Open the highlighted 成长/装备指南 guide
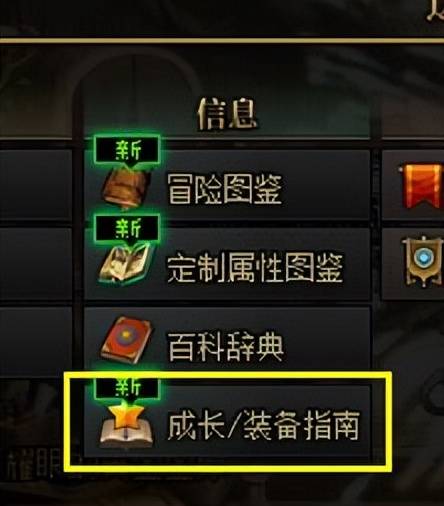The height and width of the screenshot is (506, 444). point(227,421)
